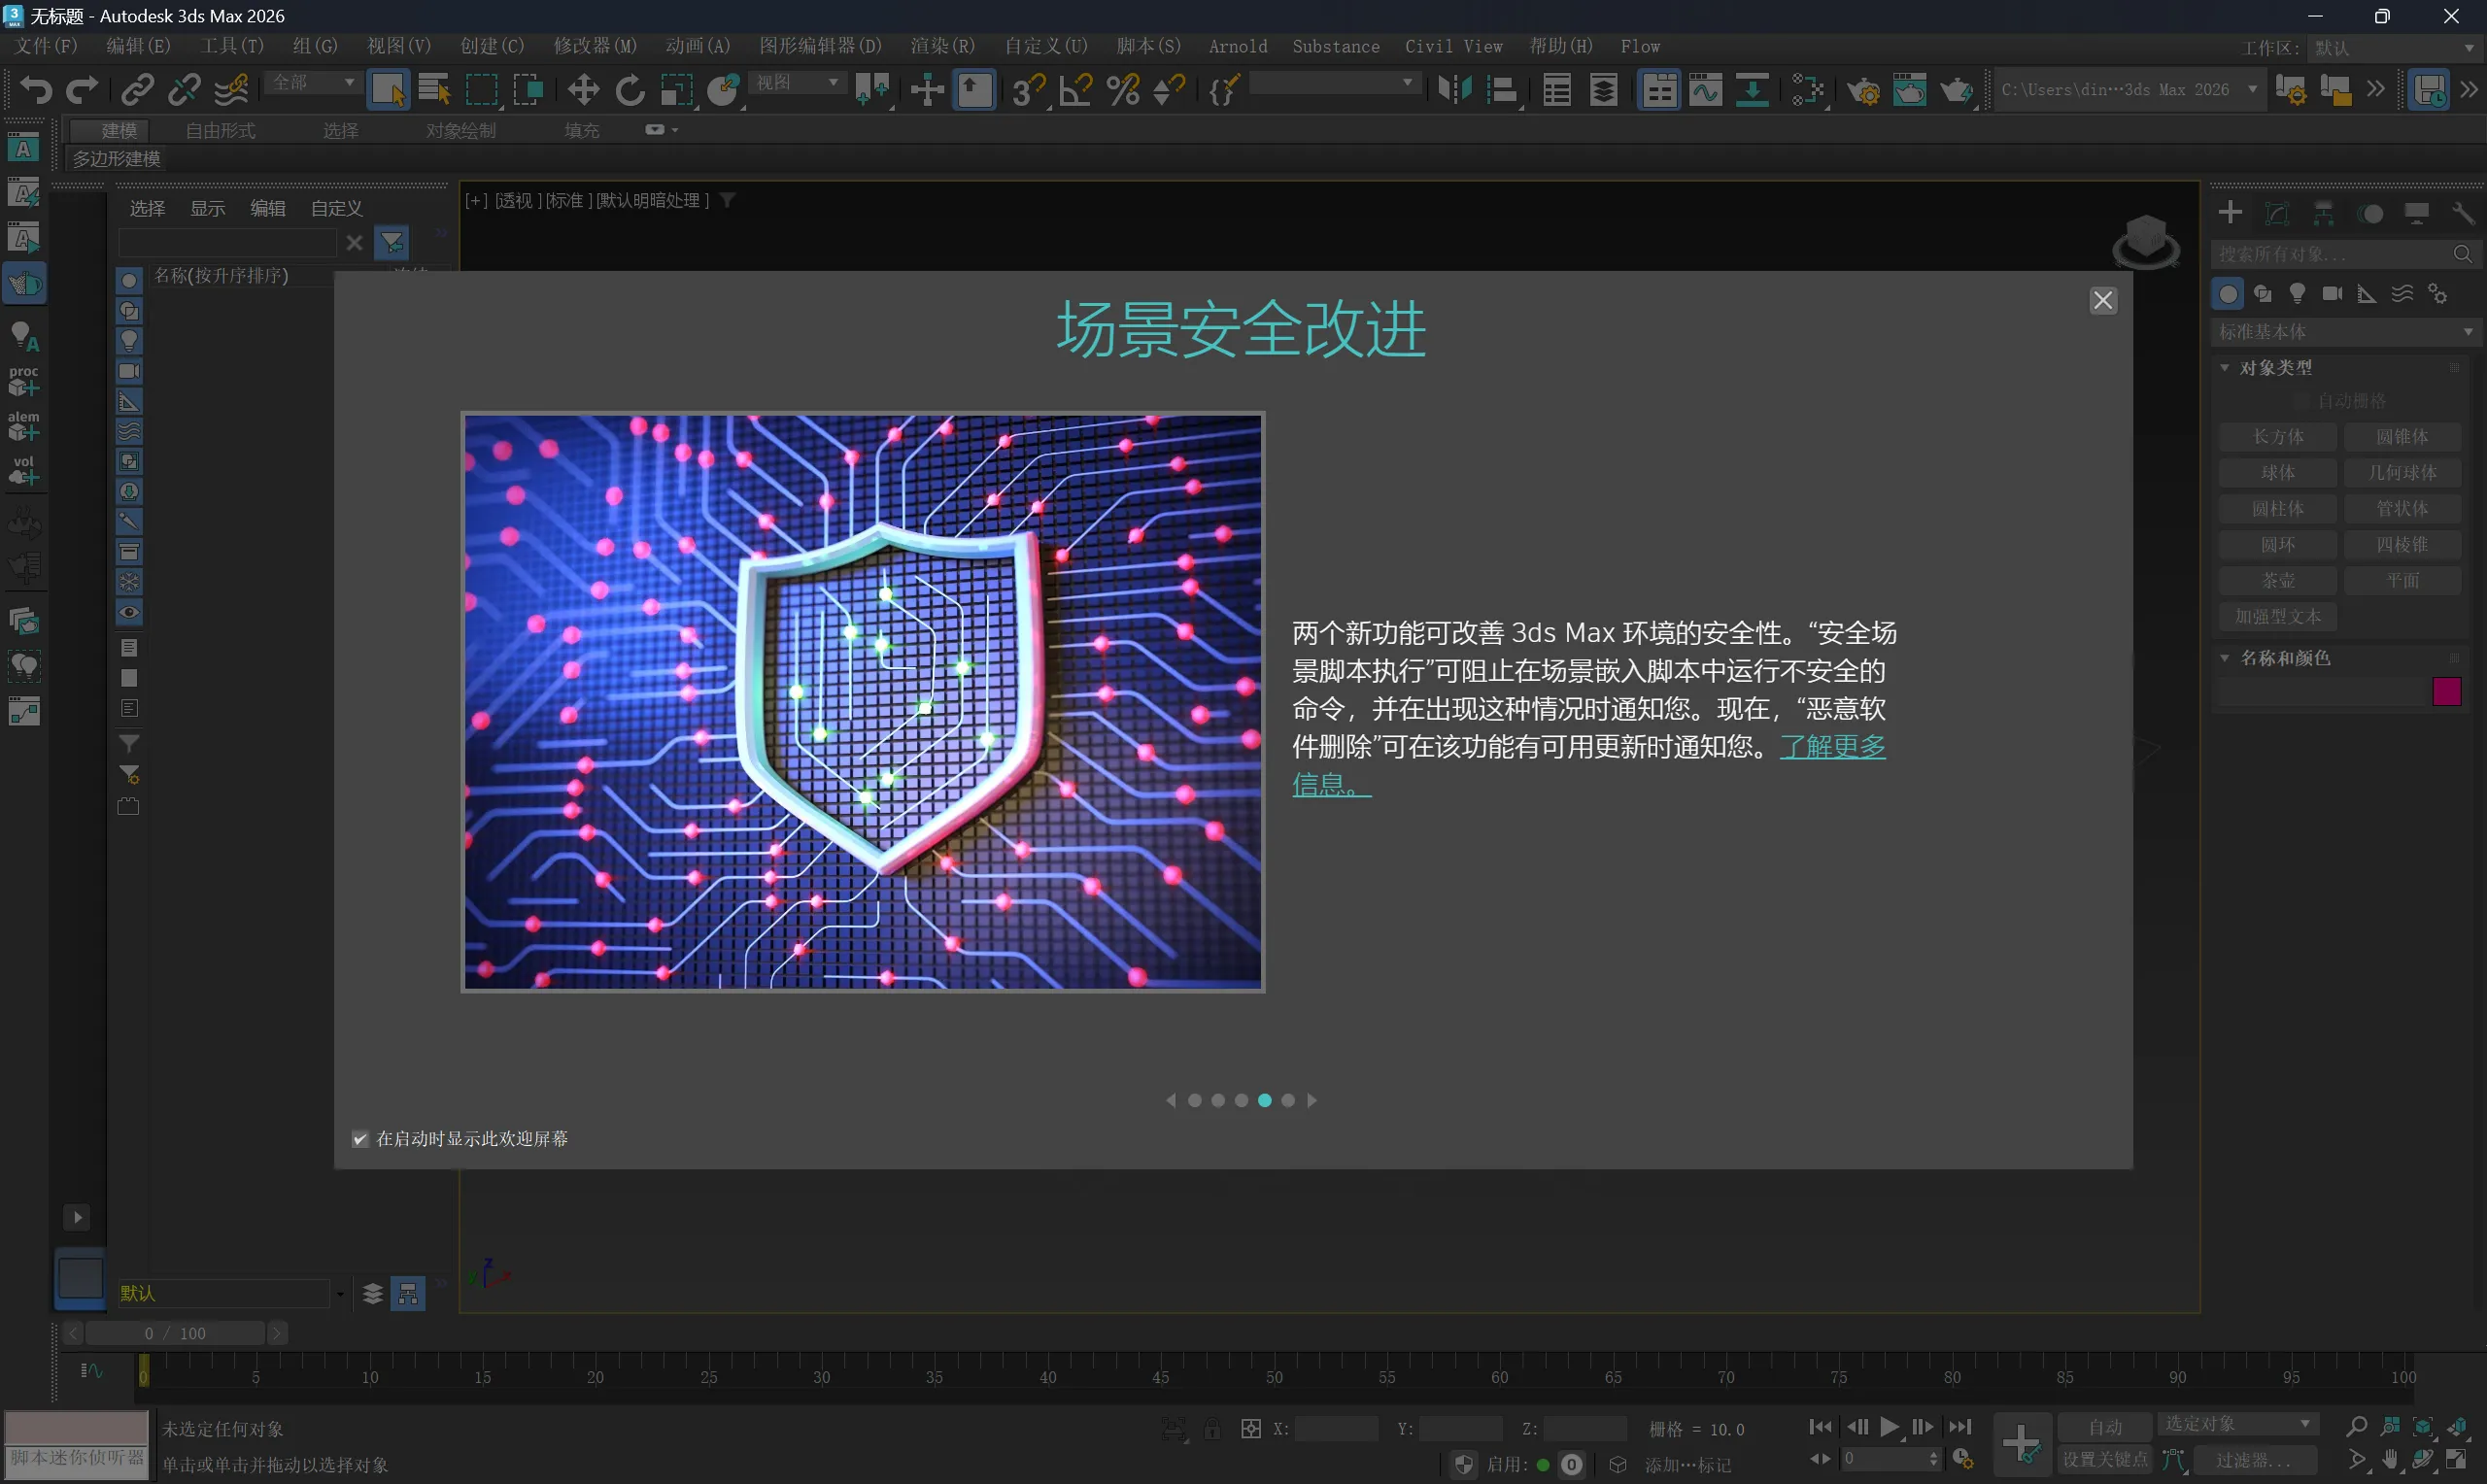
Task: Click the Undo arrow icon
Action: [x=36, y=90]
